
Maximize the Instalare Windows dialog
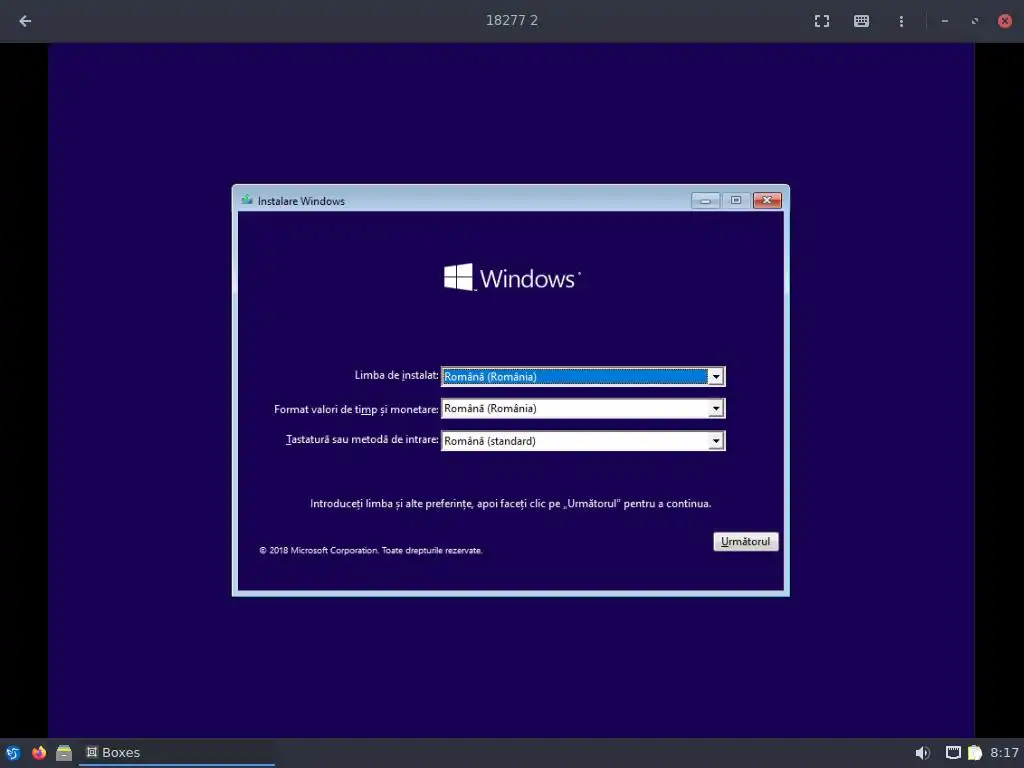(736, 200)
